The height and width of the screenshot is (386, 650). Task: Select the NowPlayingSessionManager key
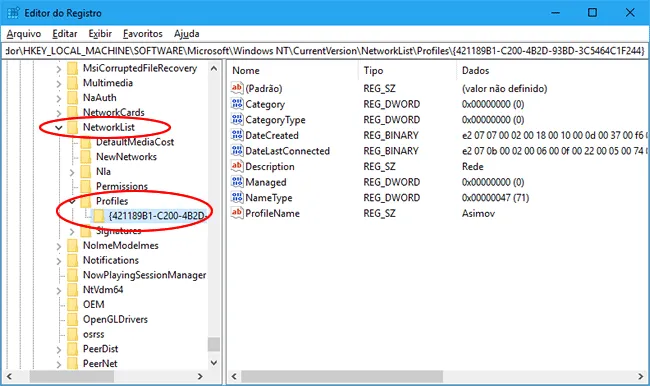pyautogui.click(x=144, y=275)
